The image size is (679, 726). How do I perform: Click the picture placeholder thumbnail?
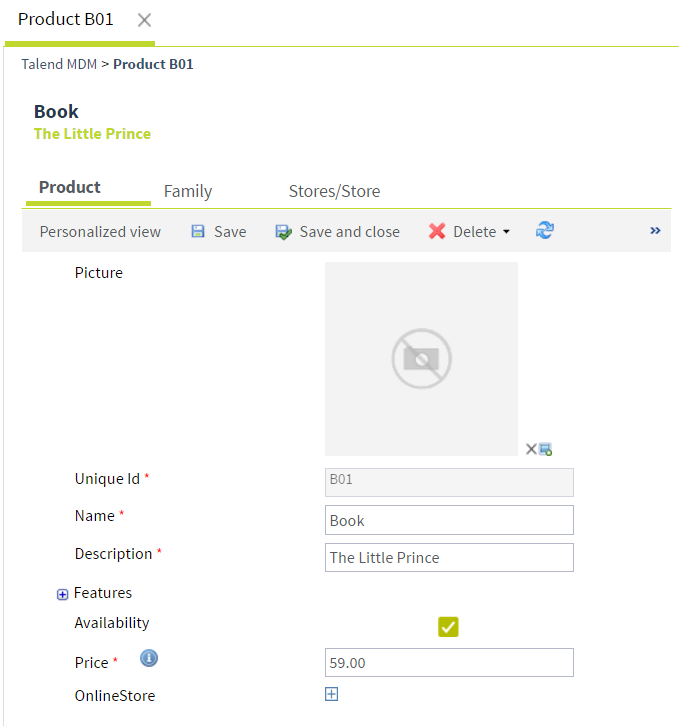(421, 358)
